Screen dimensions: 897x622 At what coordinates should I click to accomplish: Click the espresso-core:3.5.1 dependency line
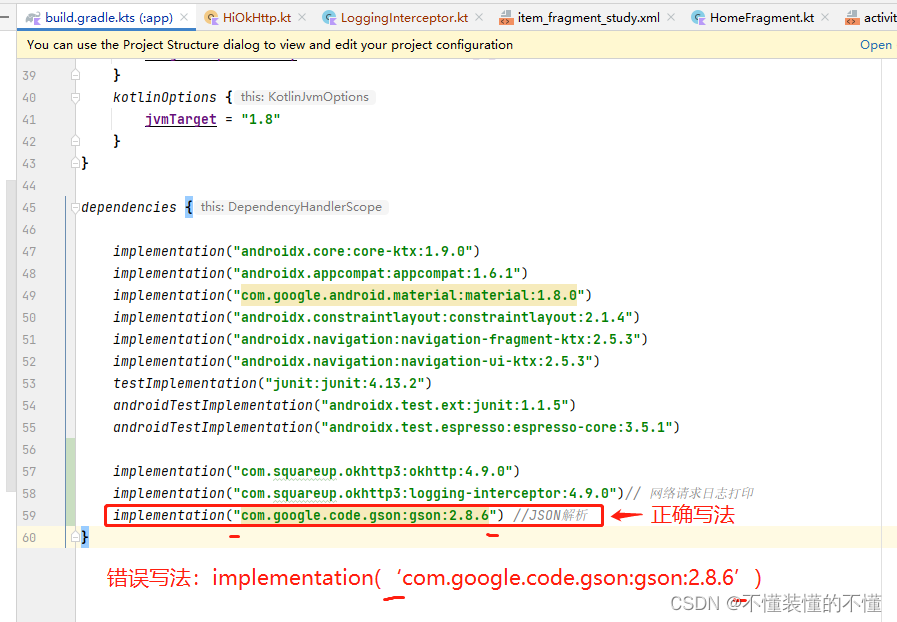pos(396,427)
